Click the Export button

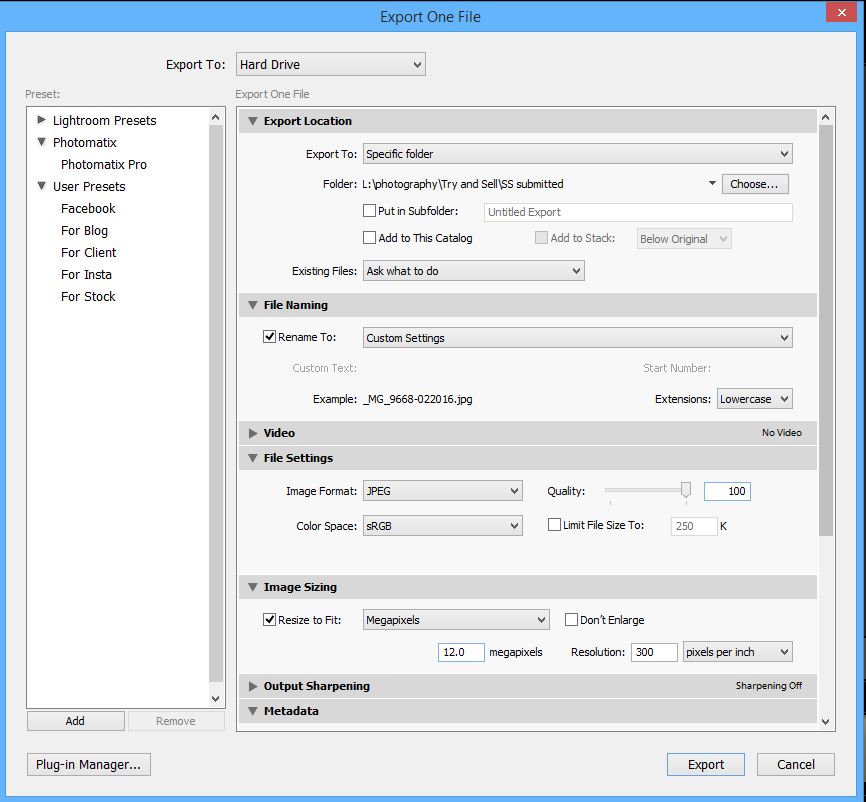coord(705,764)
